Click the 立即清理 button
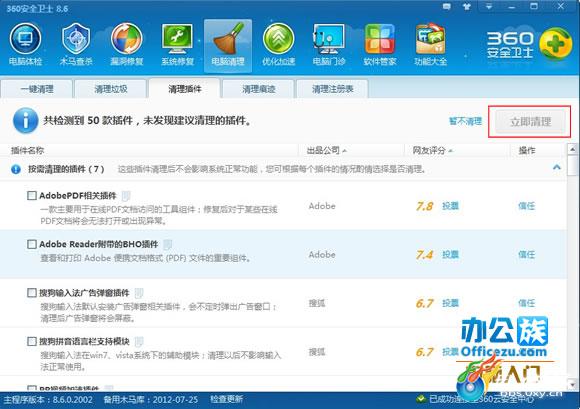 pyautogui.click(x=530, y=122)
